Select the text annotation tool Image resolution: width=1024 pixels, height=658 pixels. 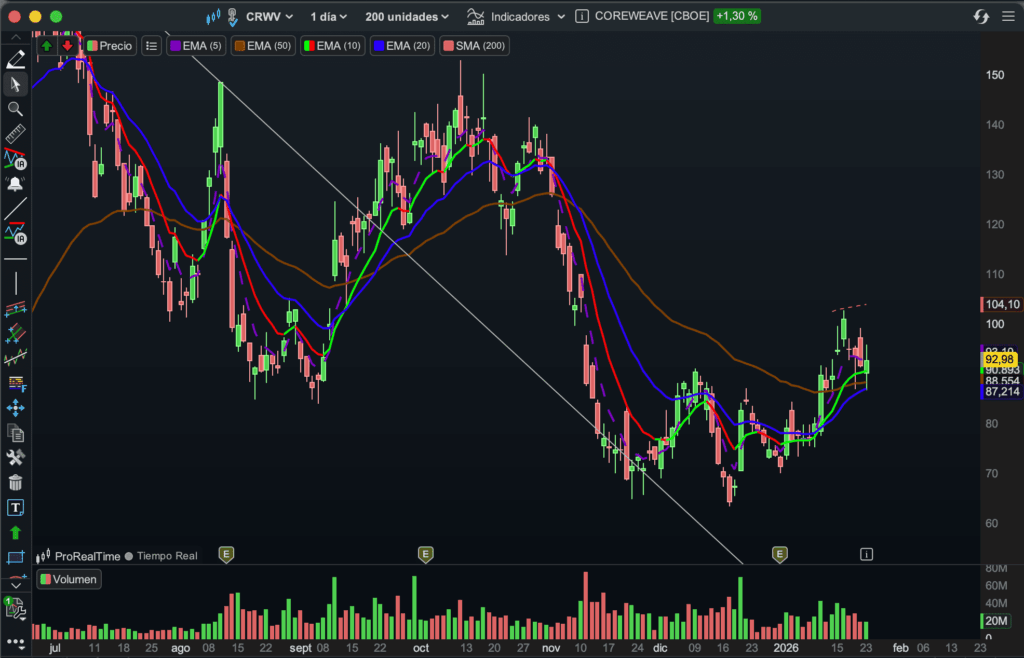pos(15,508)
